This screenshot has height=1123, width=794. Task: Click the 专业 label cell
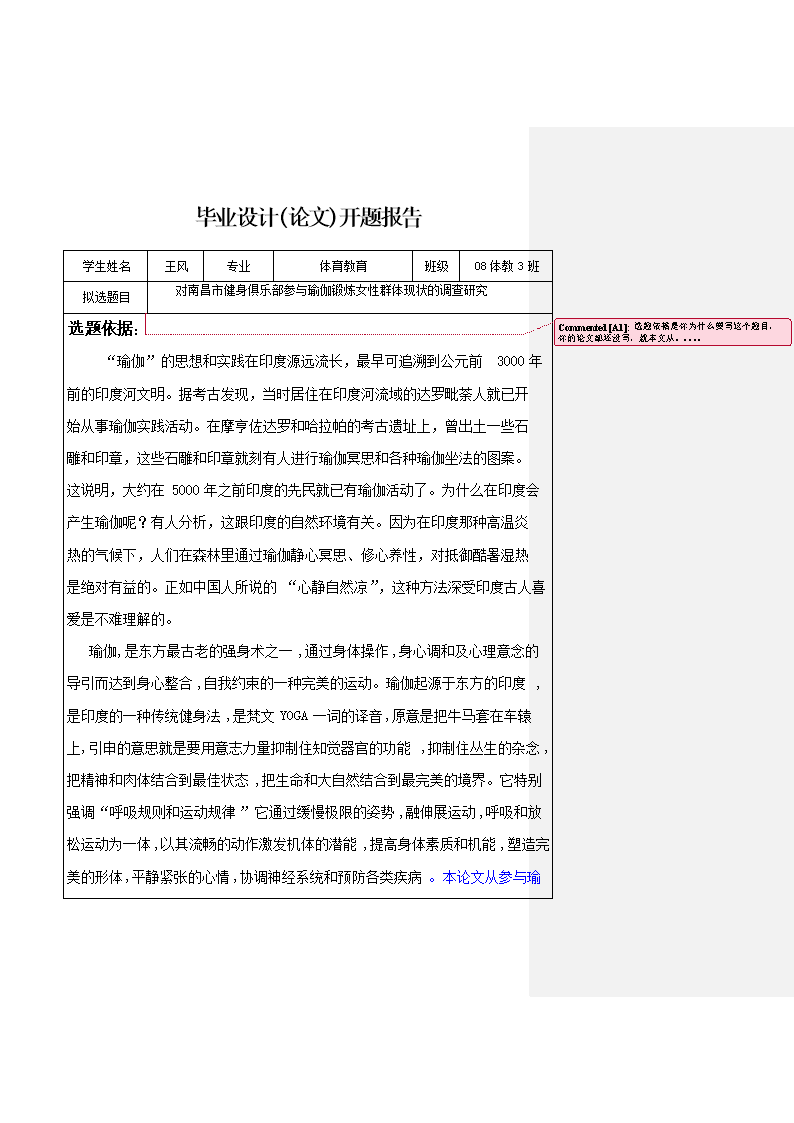point(238,266)
